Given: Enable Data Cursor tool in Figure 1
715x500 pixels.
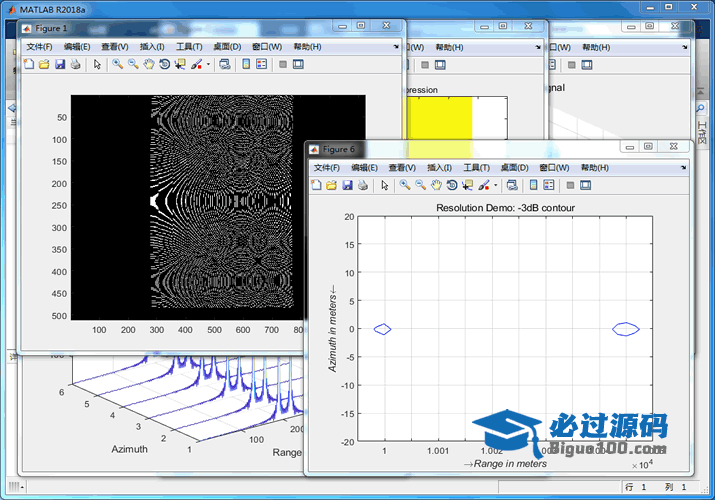Looking at the screenshot, I should pos(180,64).
